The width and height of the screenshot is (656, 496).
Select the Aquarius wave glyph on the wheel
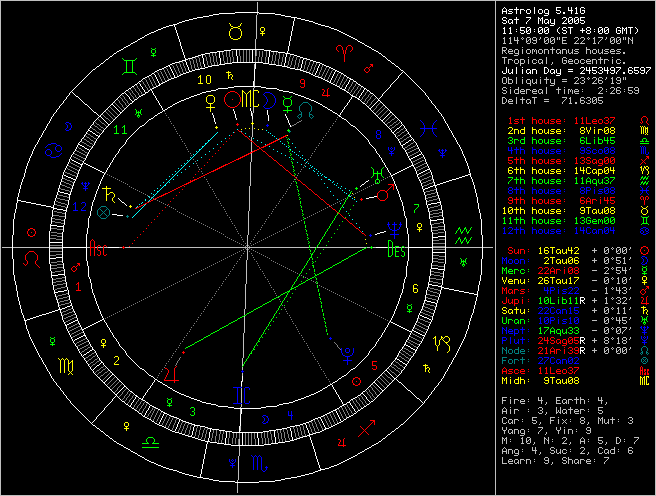click(463, 234)
